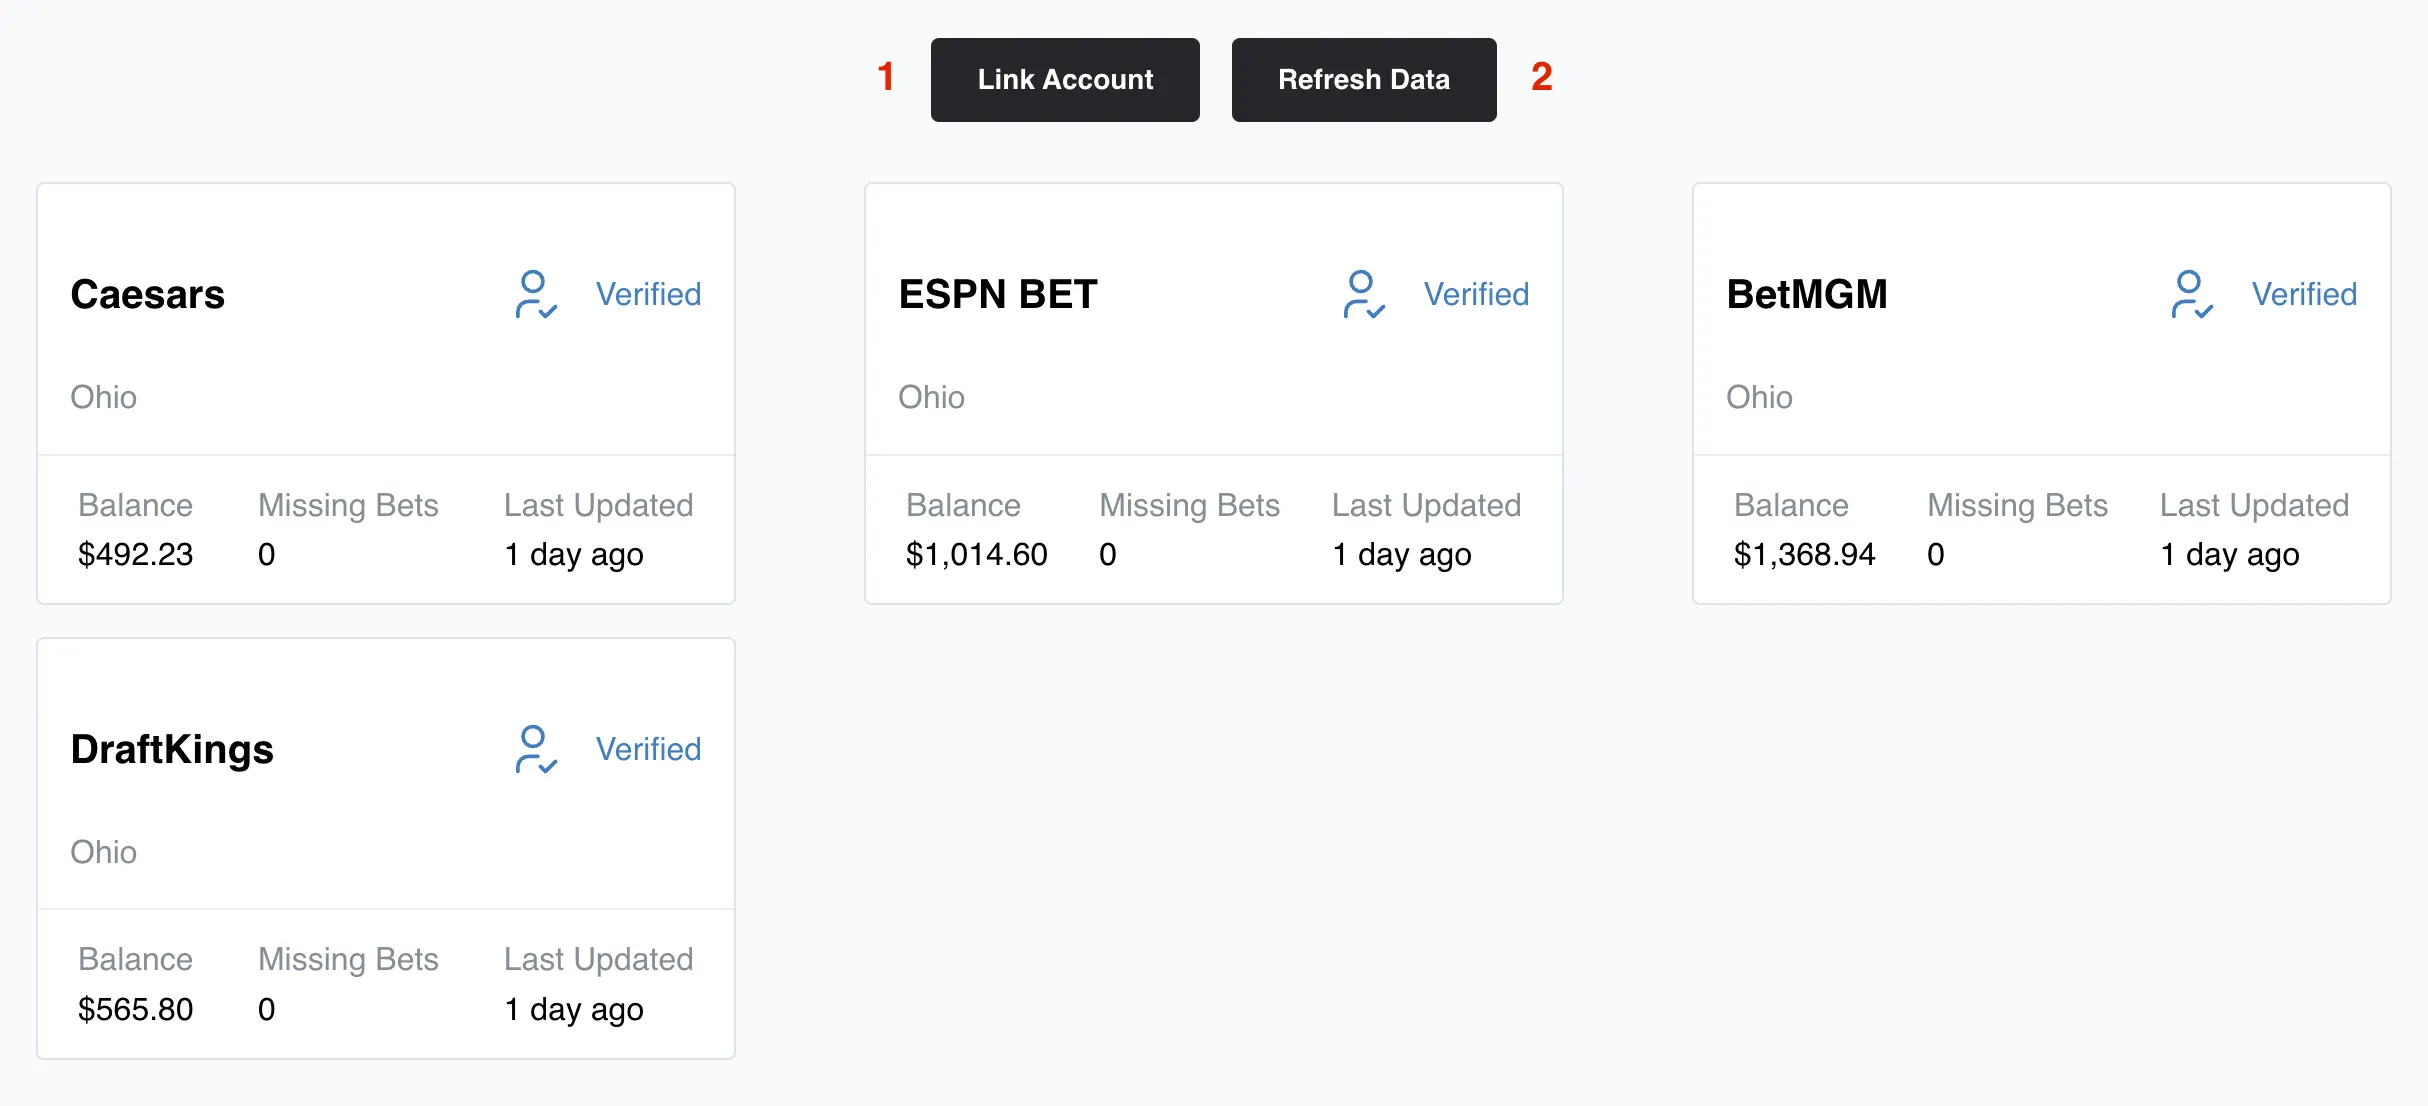Click Missing Bets count on Caesars card

266,554
